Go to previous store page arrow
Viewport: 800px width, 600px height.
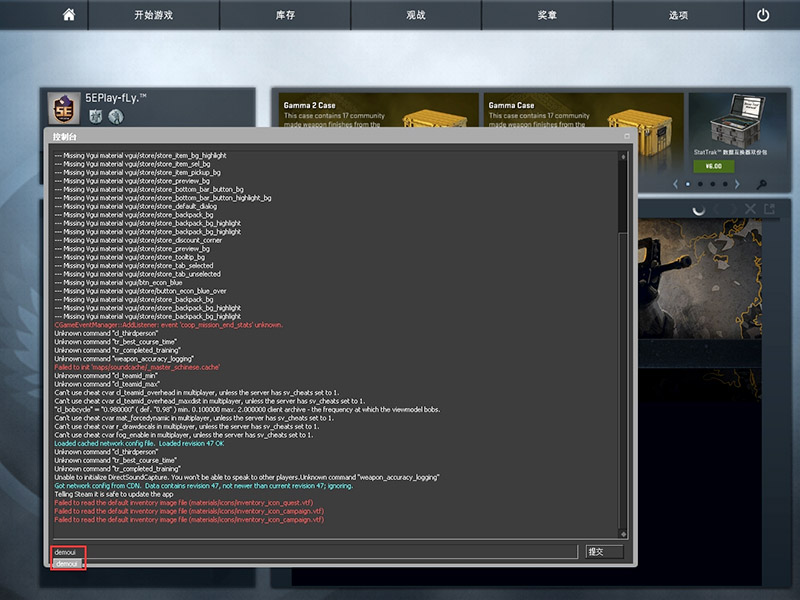[x=675, y=184]
